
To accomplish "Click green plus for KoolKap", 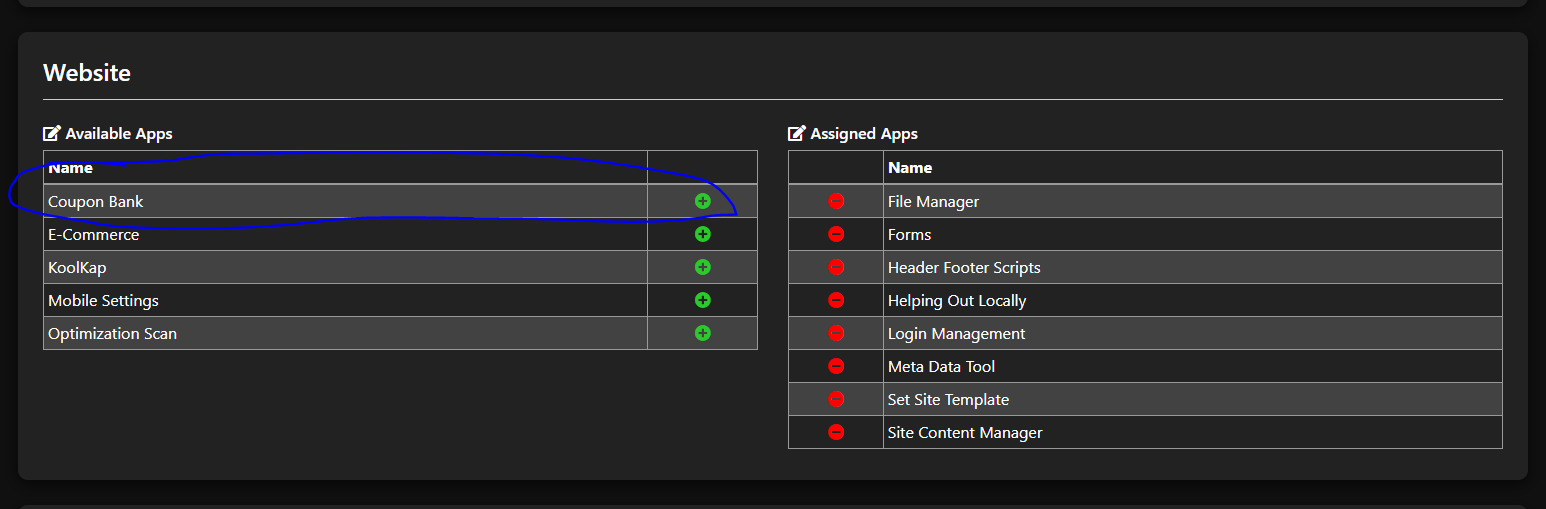I will click(702, 267).
